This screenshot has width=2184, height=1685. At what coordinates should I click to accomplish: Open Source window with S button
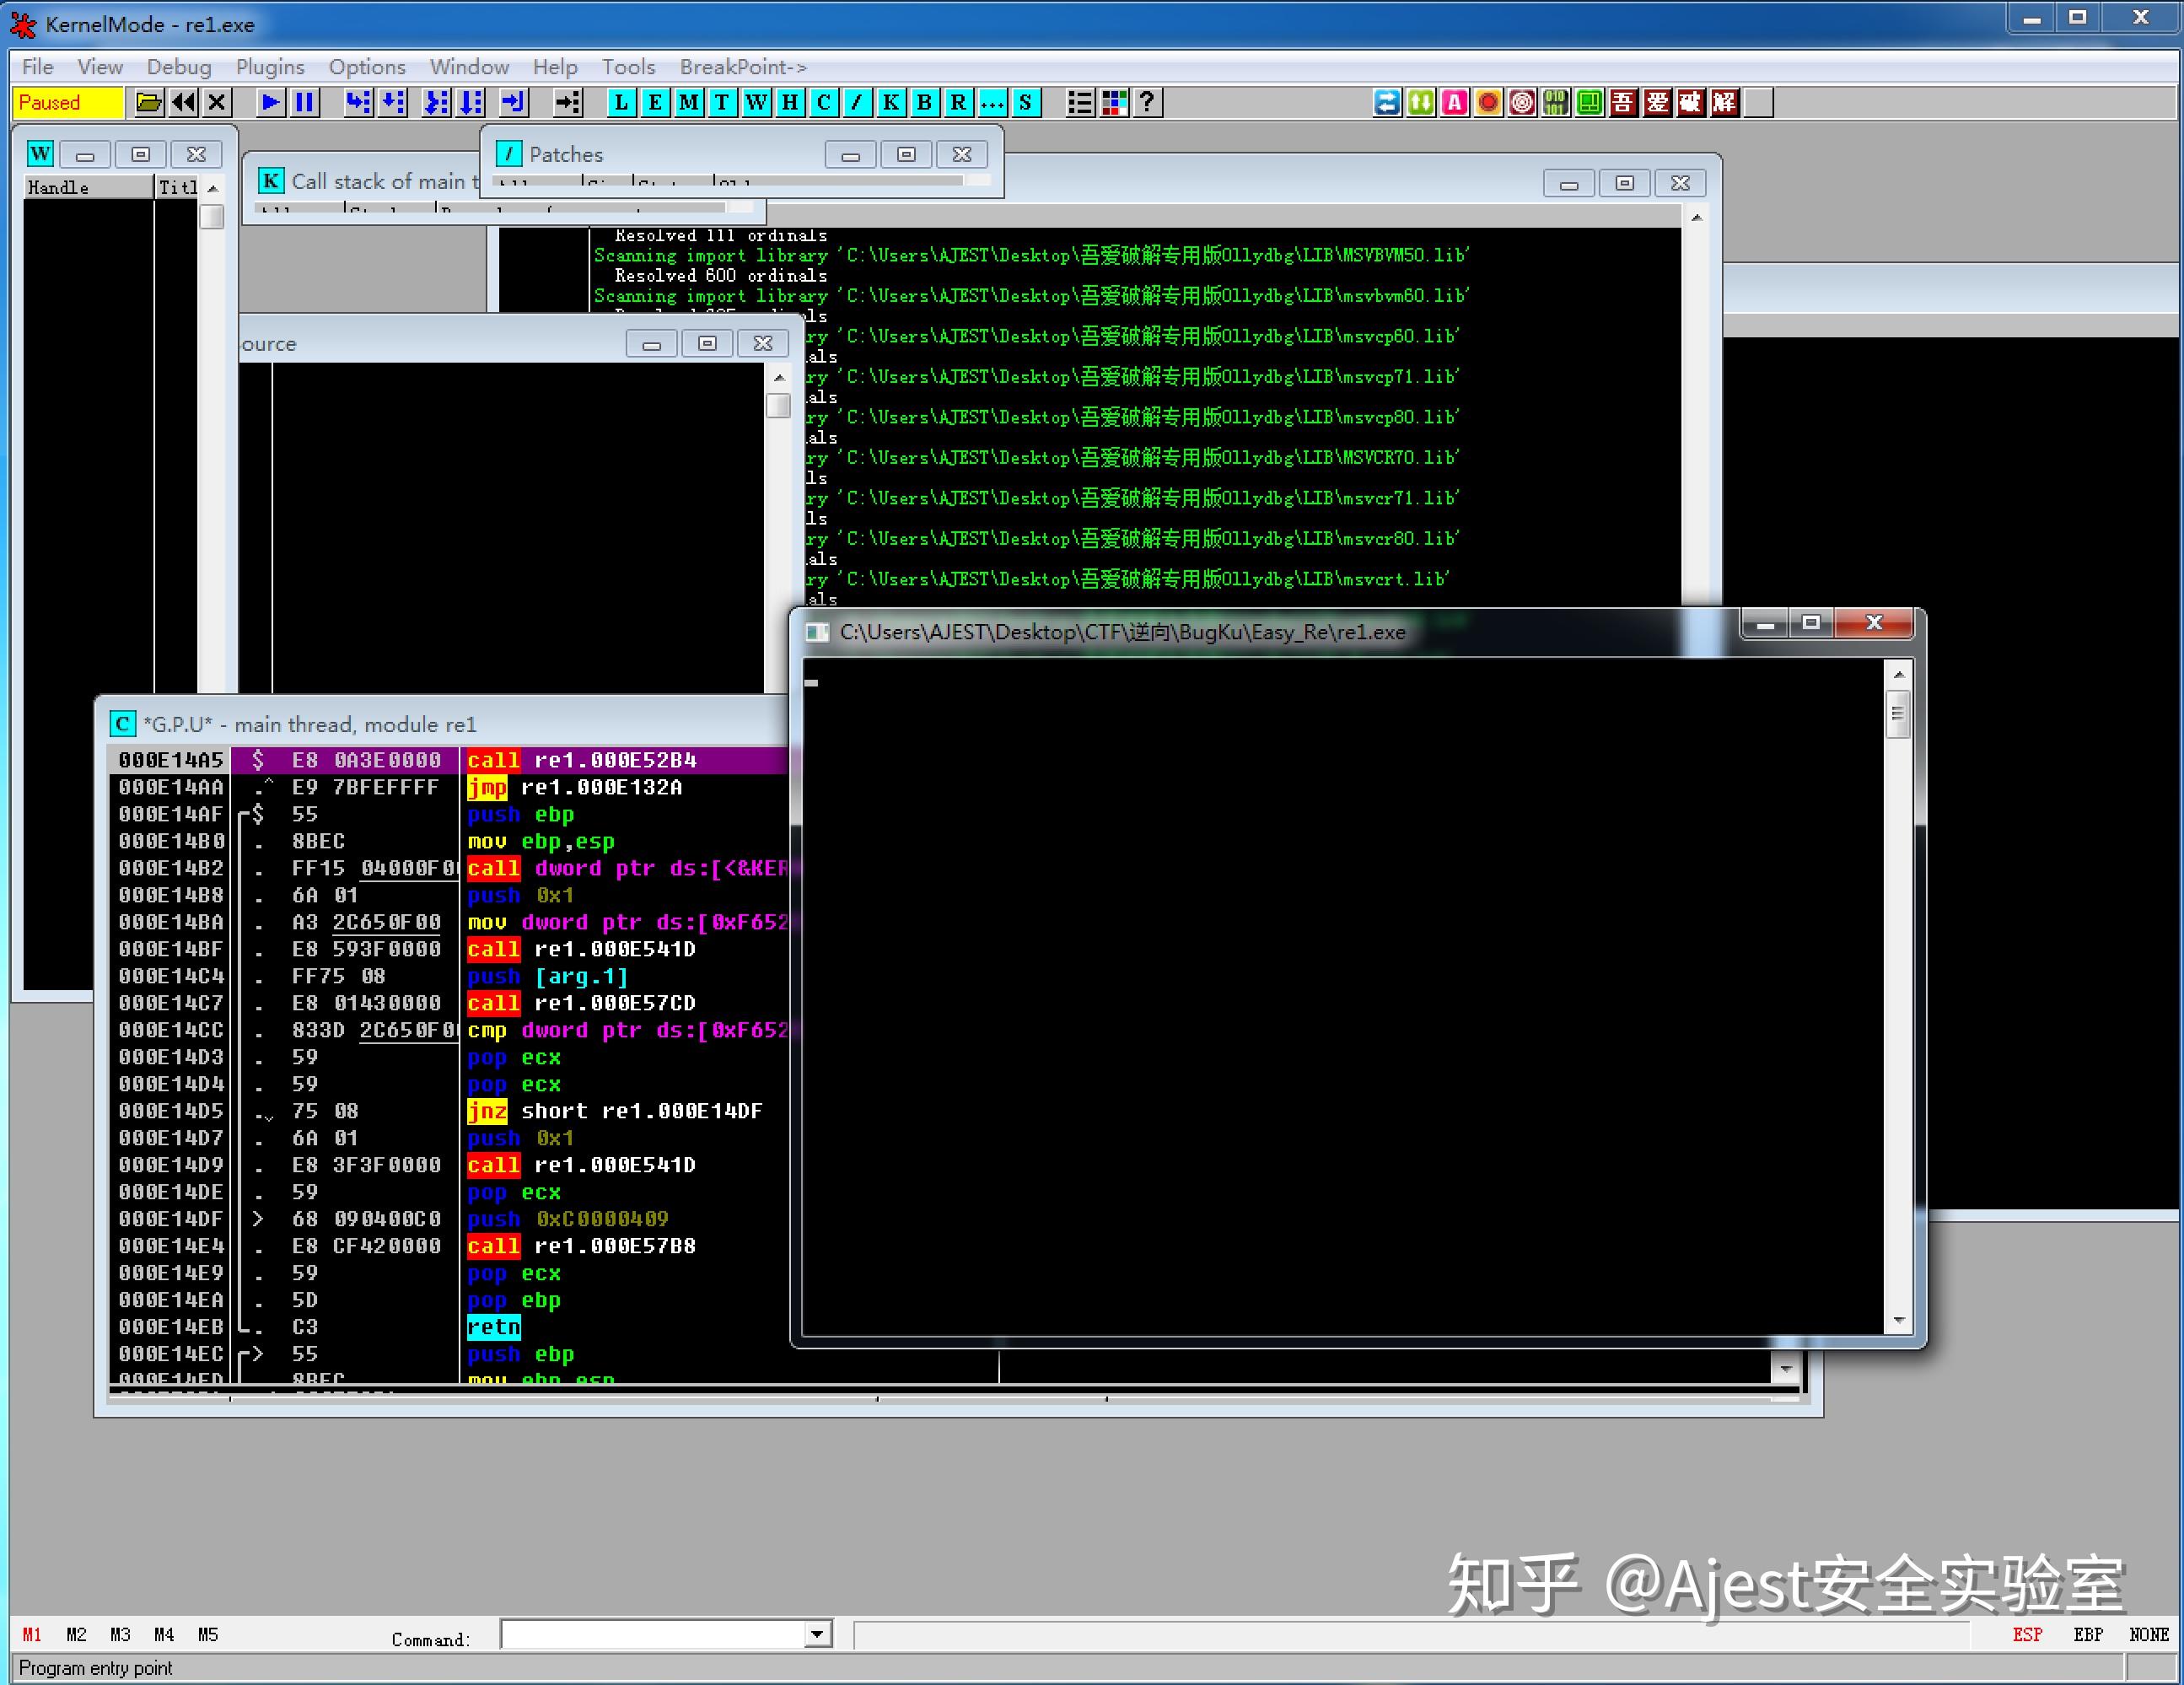[1026, 102]
